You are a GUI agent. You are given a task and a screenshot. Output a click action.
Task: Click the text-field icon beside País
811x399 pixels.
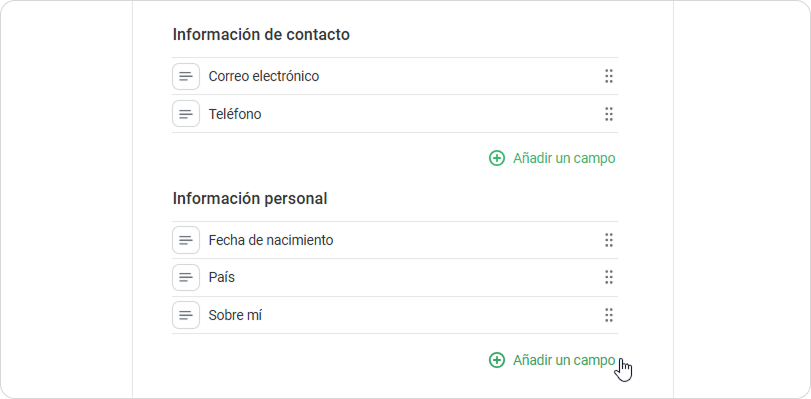click(186, 277)
